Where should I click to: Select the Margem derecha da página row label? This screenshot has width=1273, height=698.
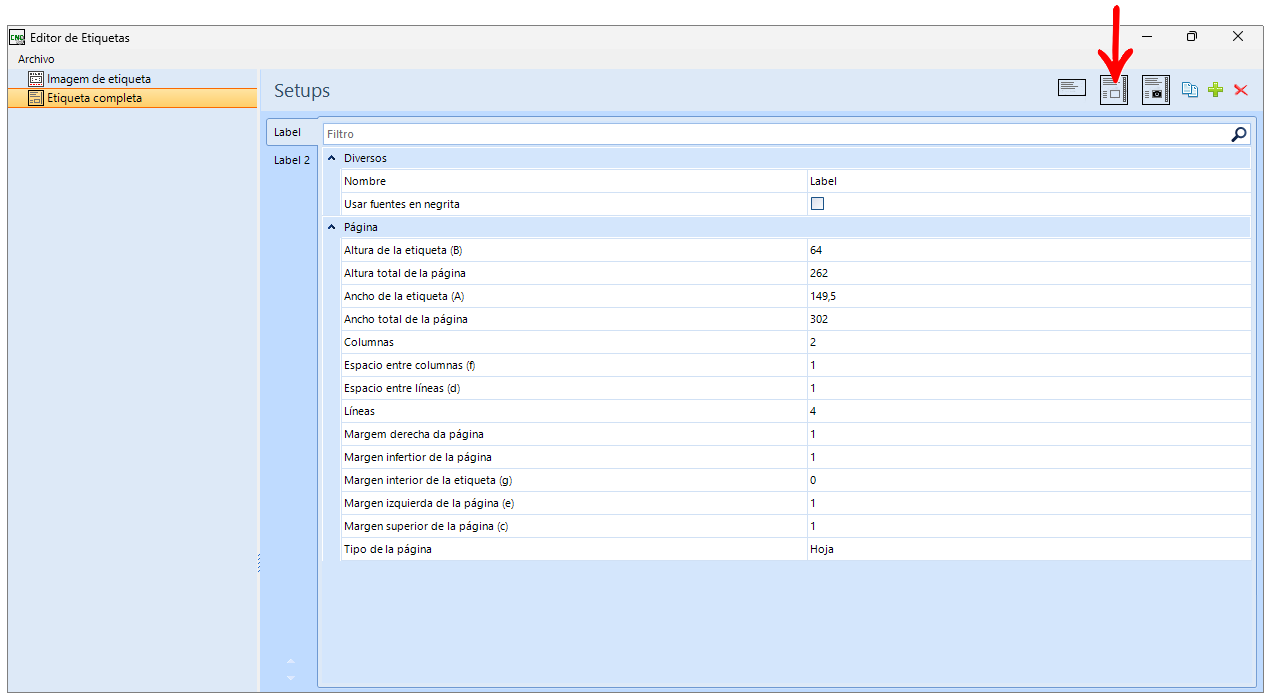pos(414,434)
